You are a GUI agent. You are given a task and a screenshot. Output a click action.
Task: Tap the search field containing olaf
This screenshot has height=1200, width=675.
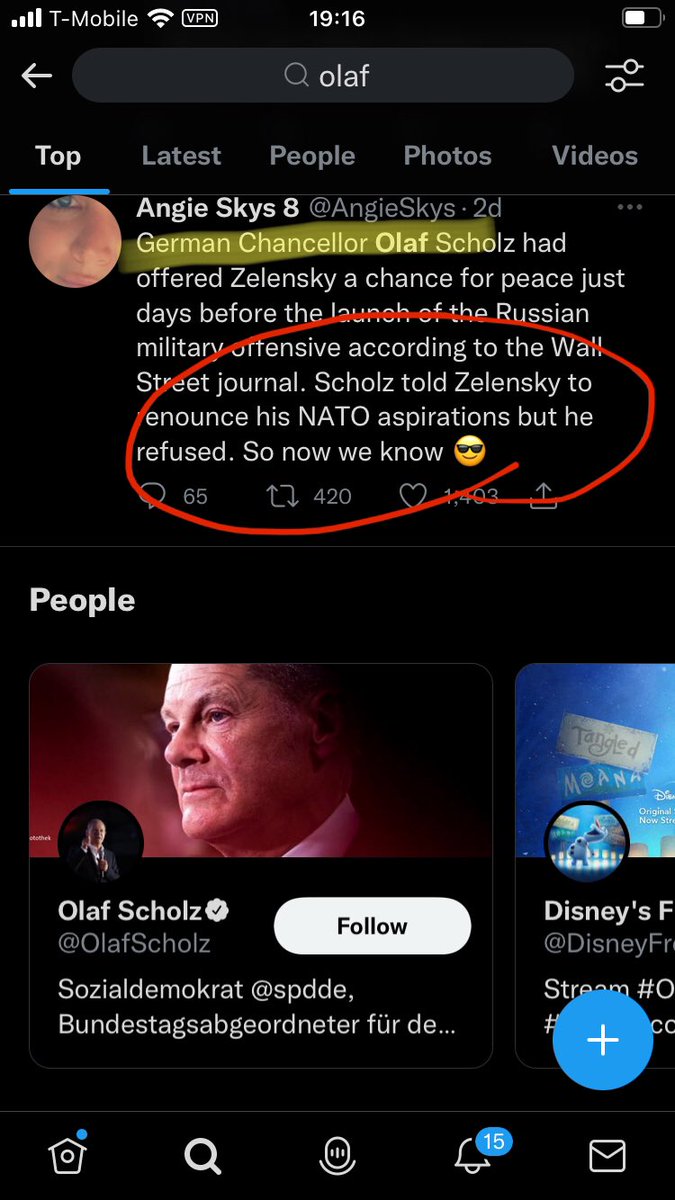coord(323,76)
